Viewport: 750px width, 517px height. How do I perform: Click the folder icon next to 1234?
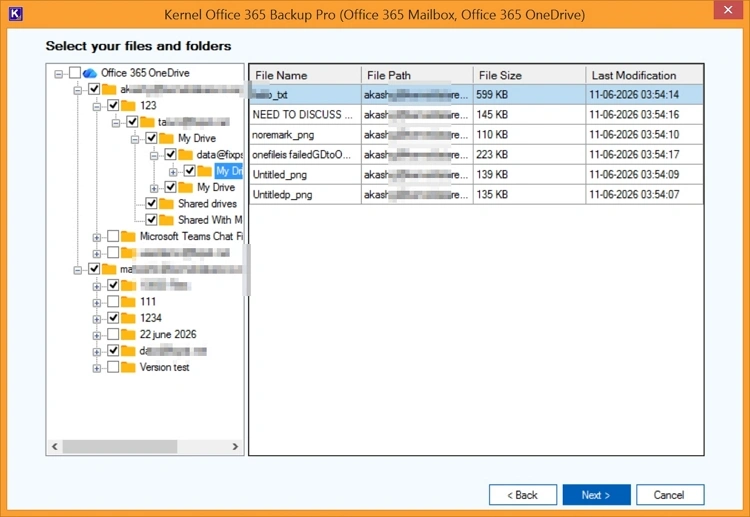point(128,318)
